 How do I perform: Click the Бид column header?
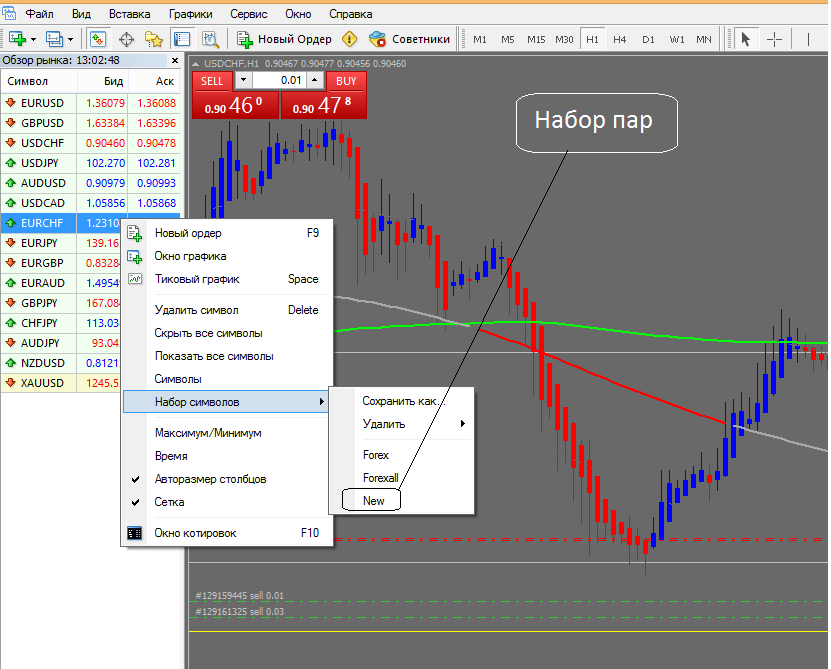tap(103, 81)
